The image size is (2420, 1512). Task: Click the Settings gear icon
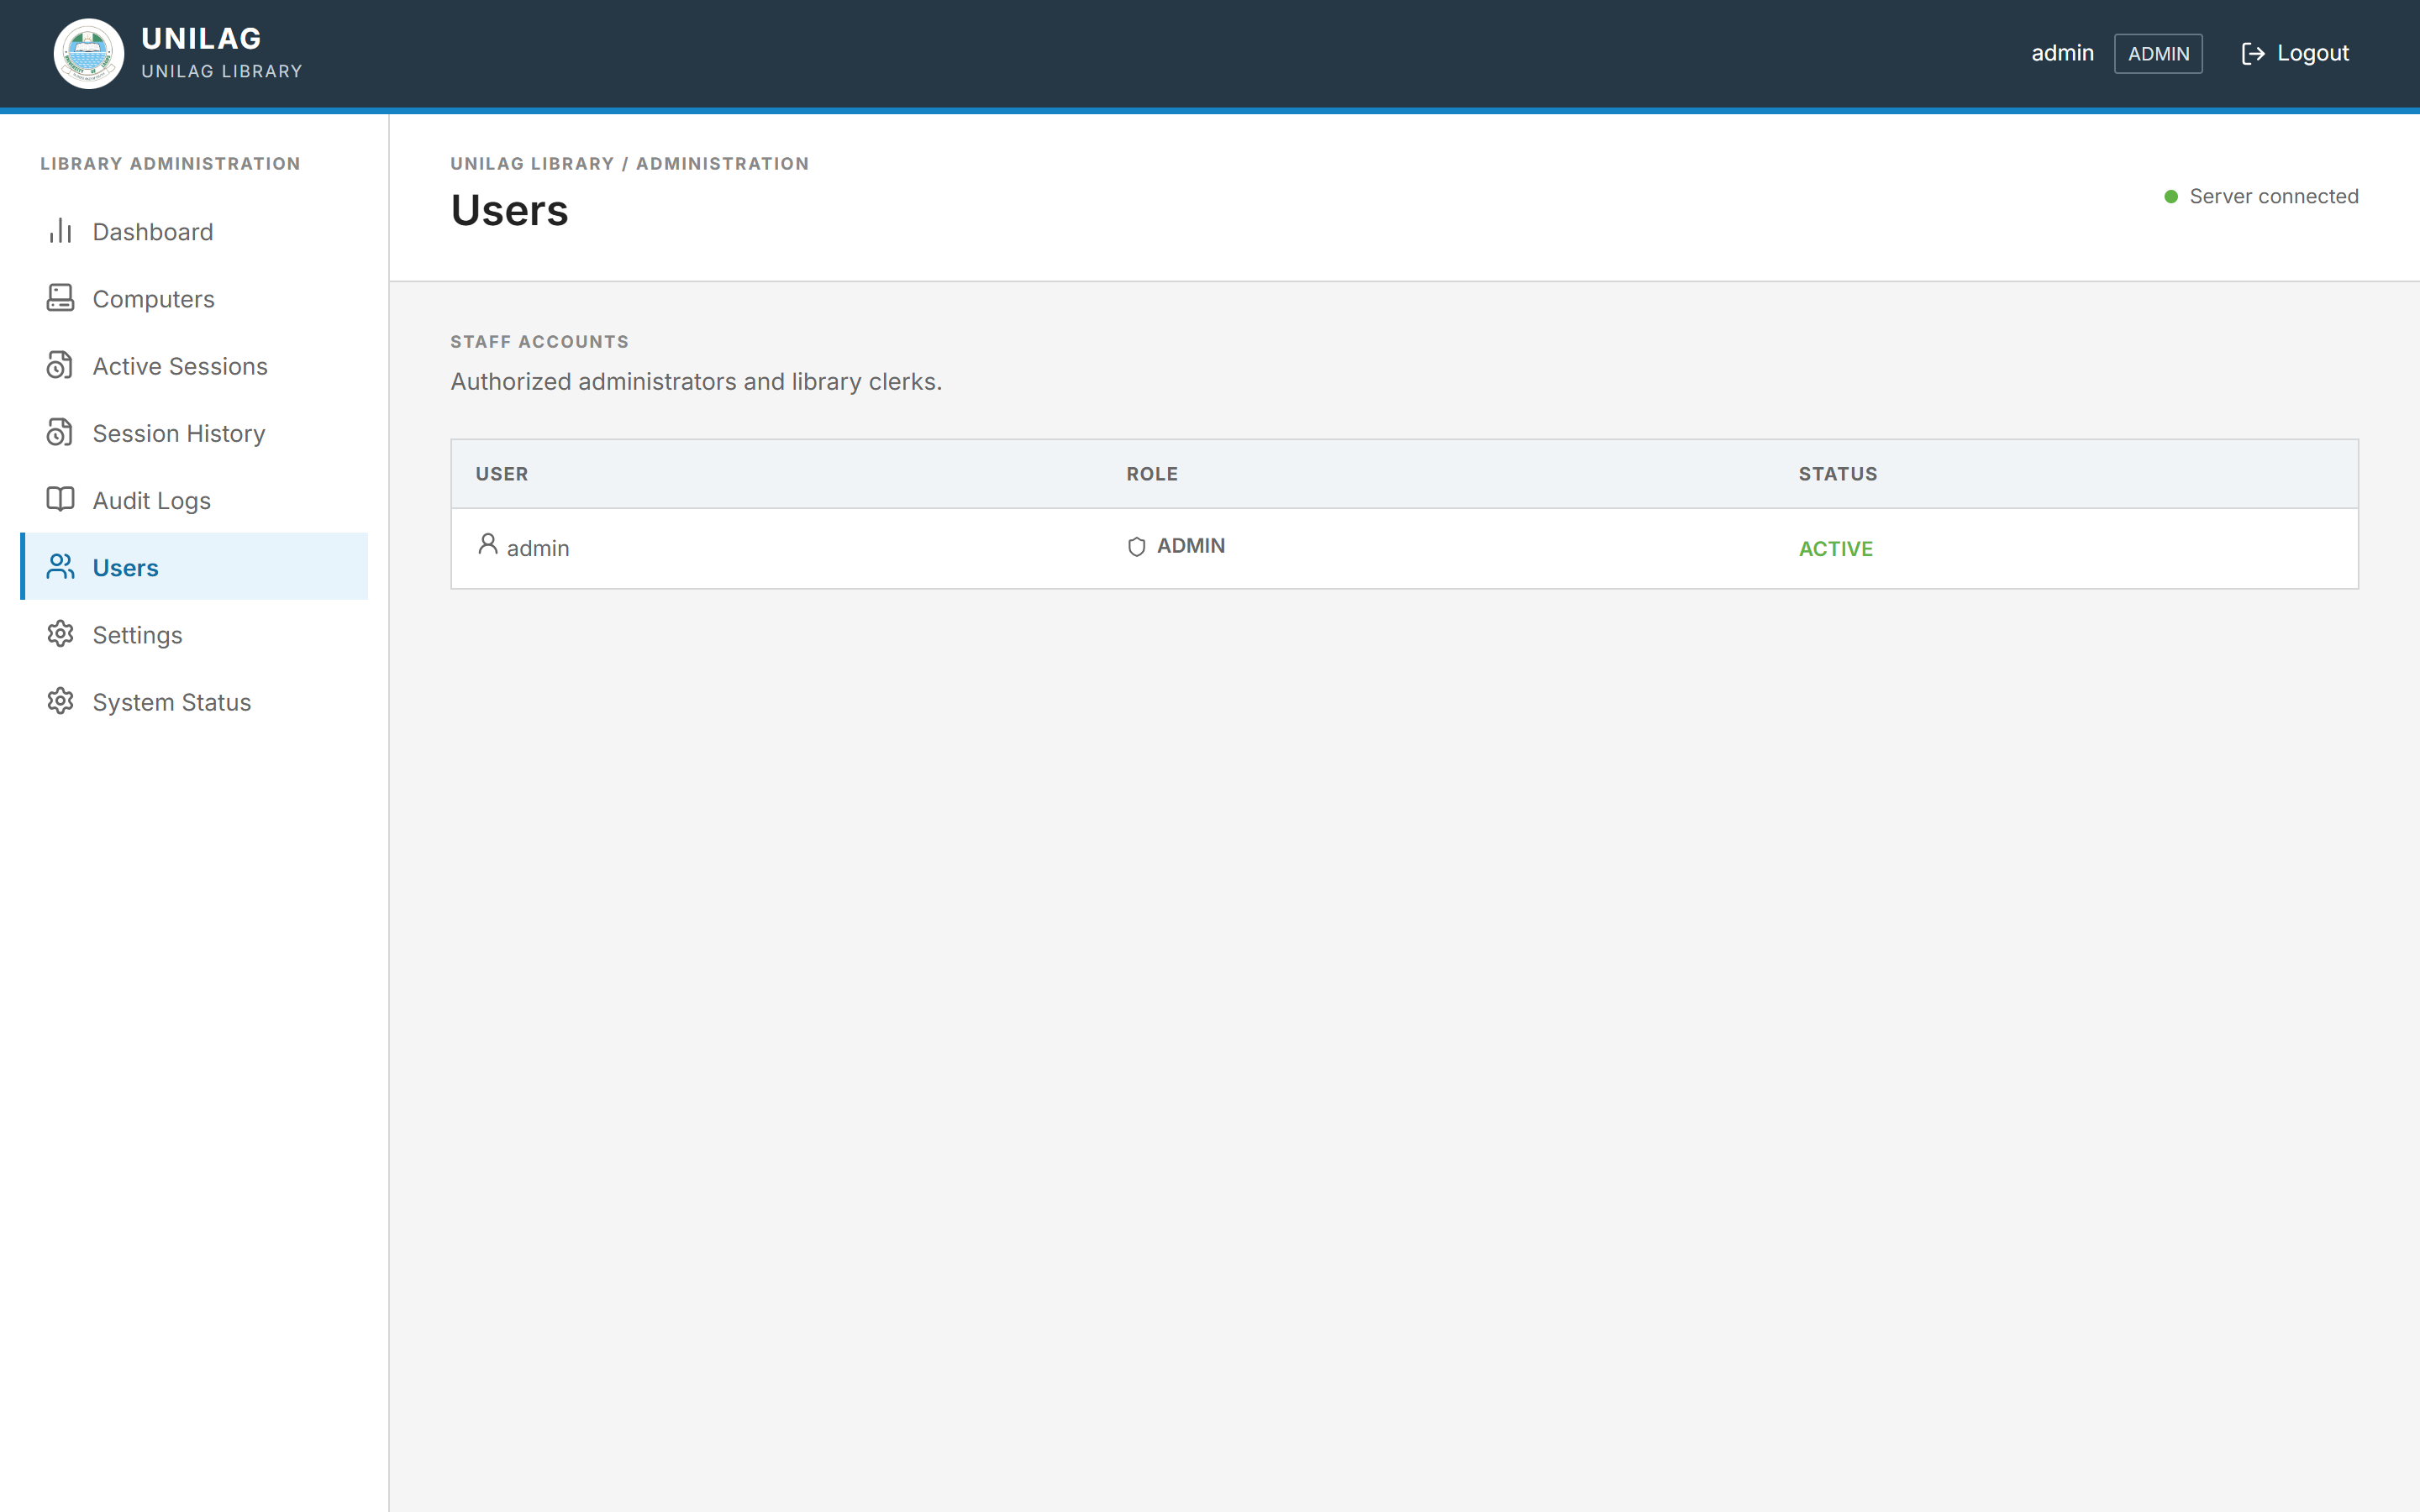[x=60, y=634]
